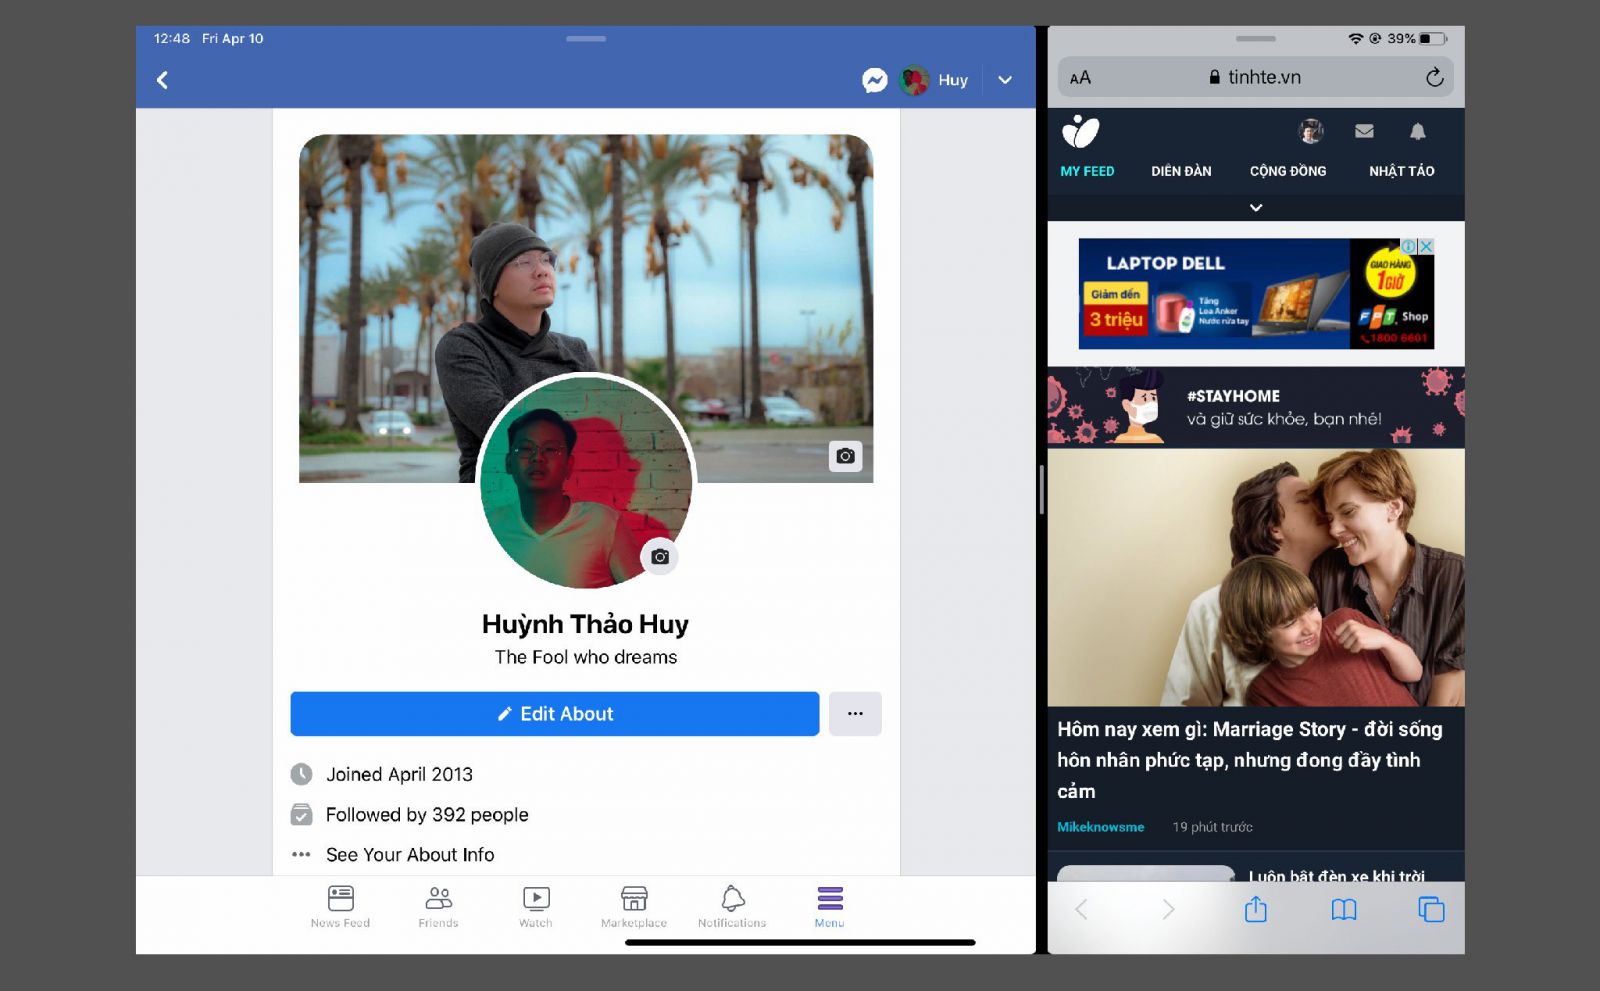Image resolution: width=1600 pixels, height=991 pixels.
Task: Open the Watch tab
Action: click(536, 907)
